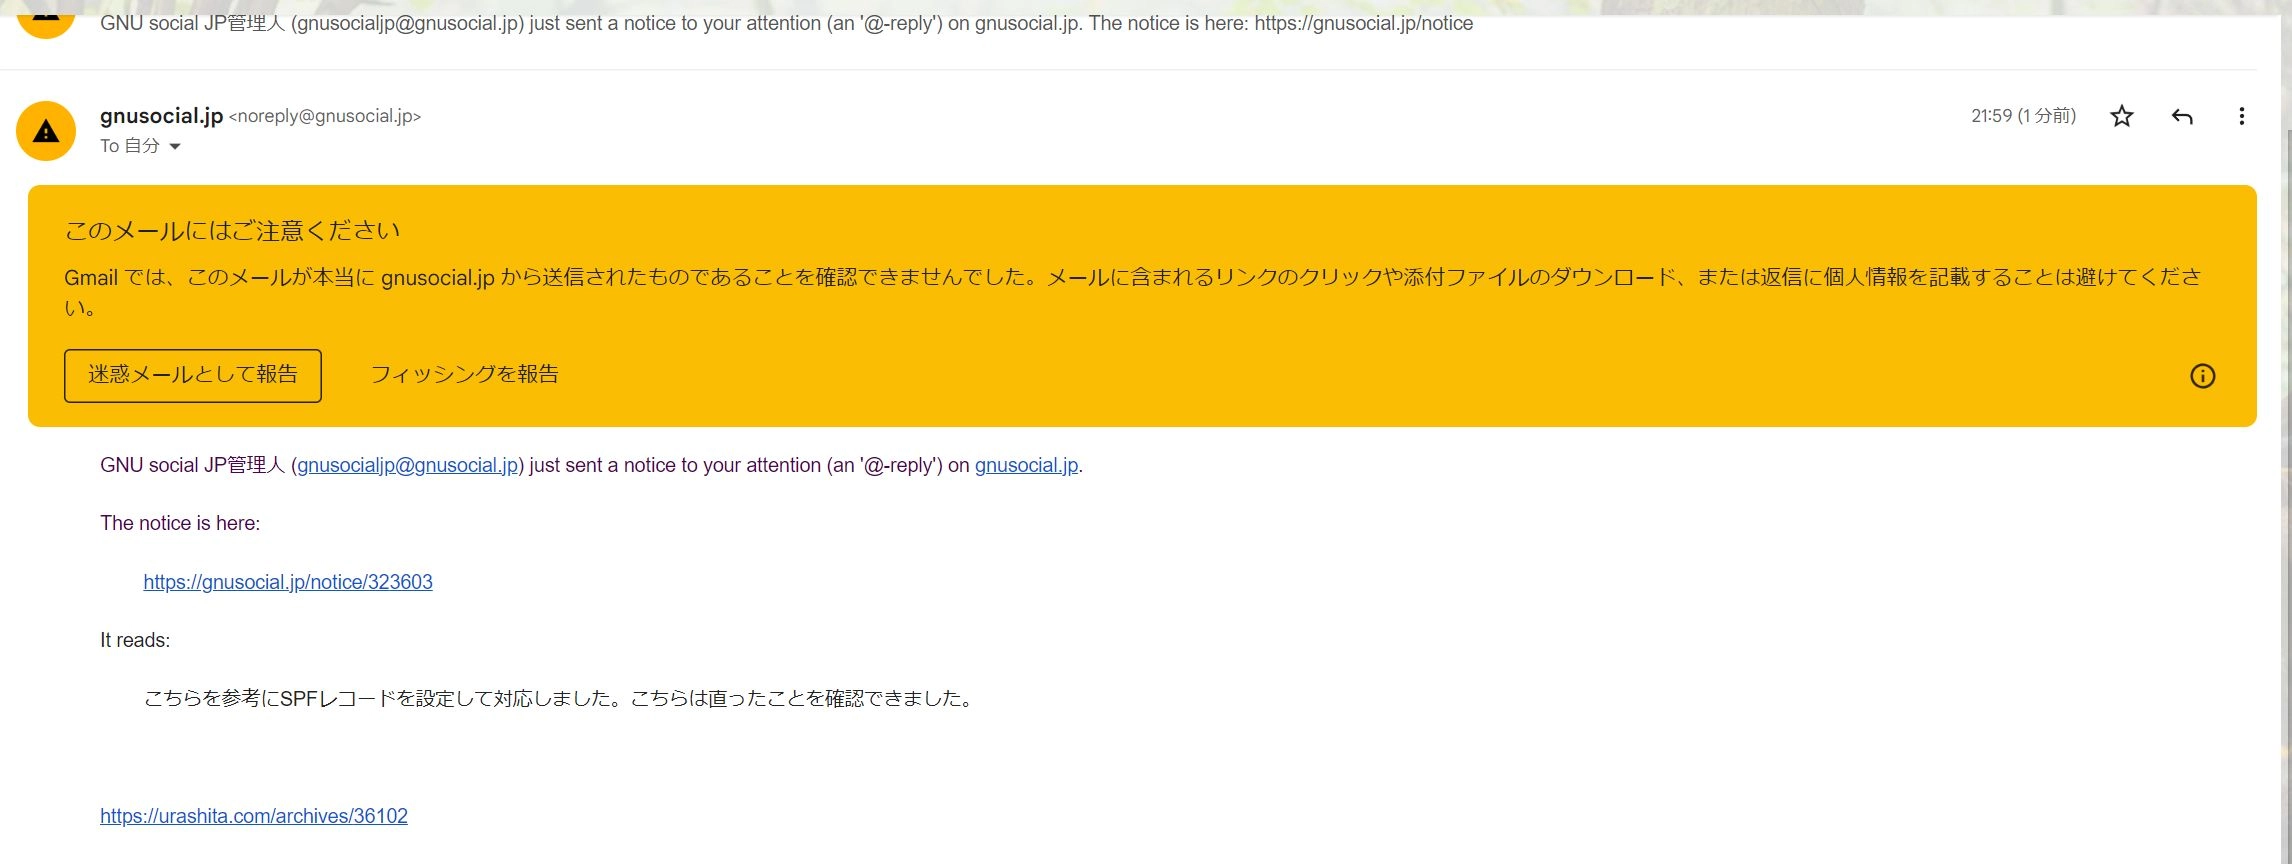Click the noreply@gnusocial.jp address text

tap(325, 116)
